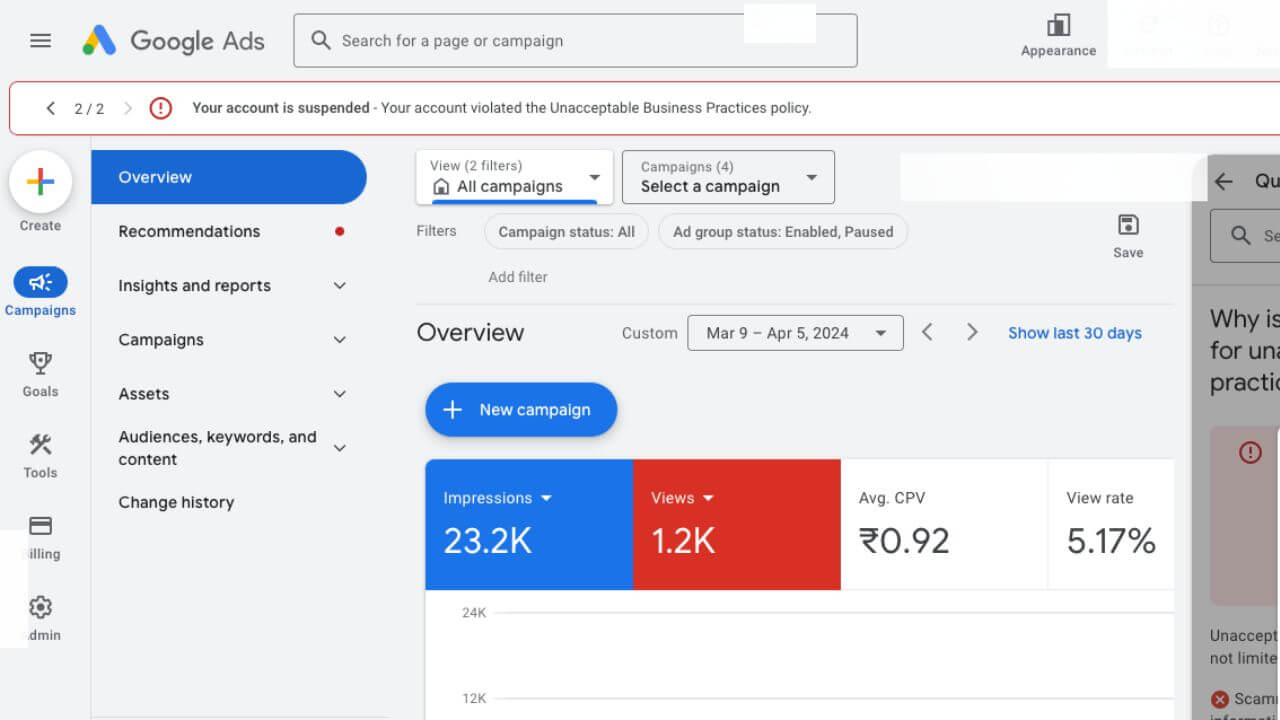Click the Save filter icon
Screen dimensions: 1280x720
(1128, 226)
